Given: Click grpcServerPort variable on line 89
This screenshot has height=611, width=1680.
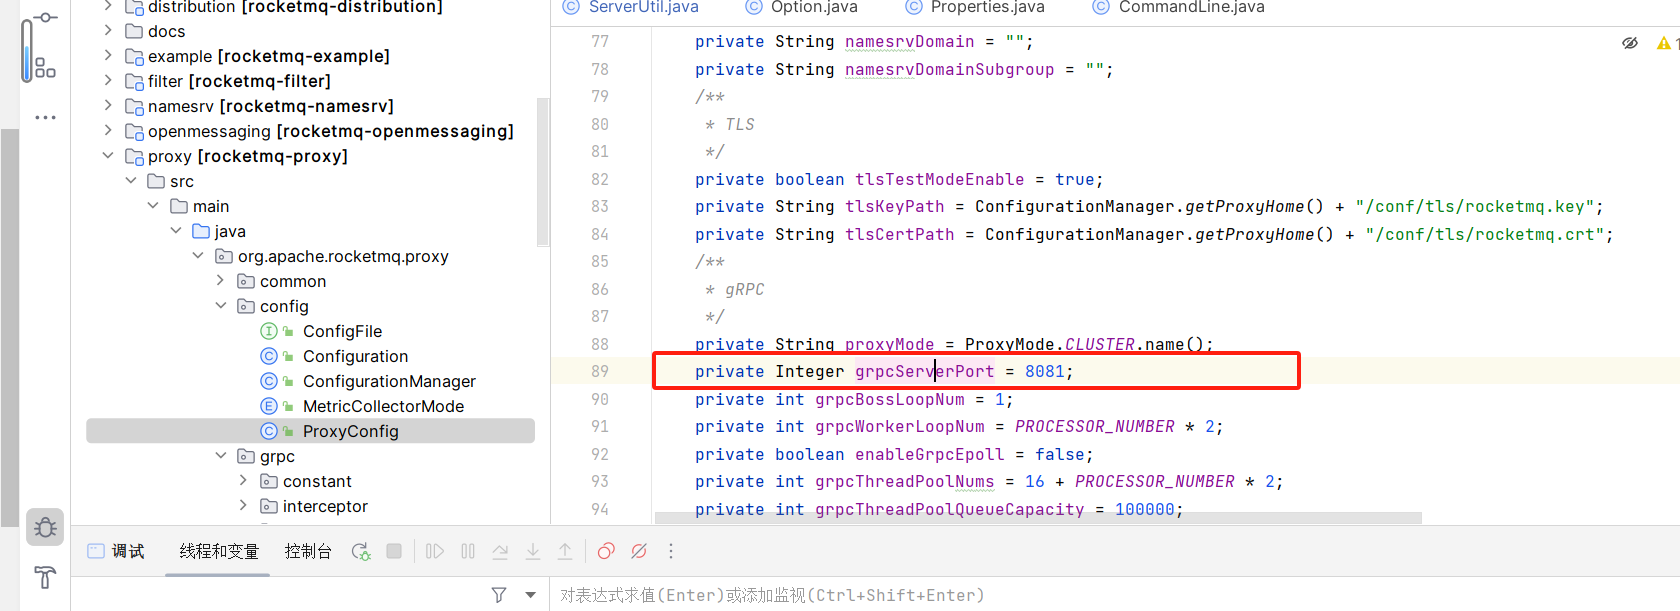Looking at the screenshot, I should [x=925, y=371].
